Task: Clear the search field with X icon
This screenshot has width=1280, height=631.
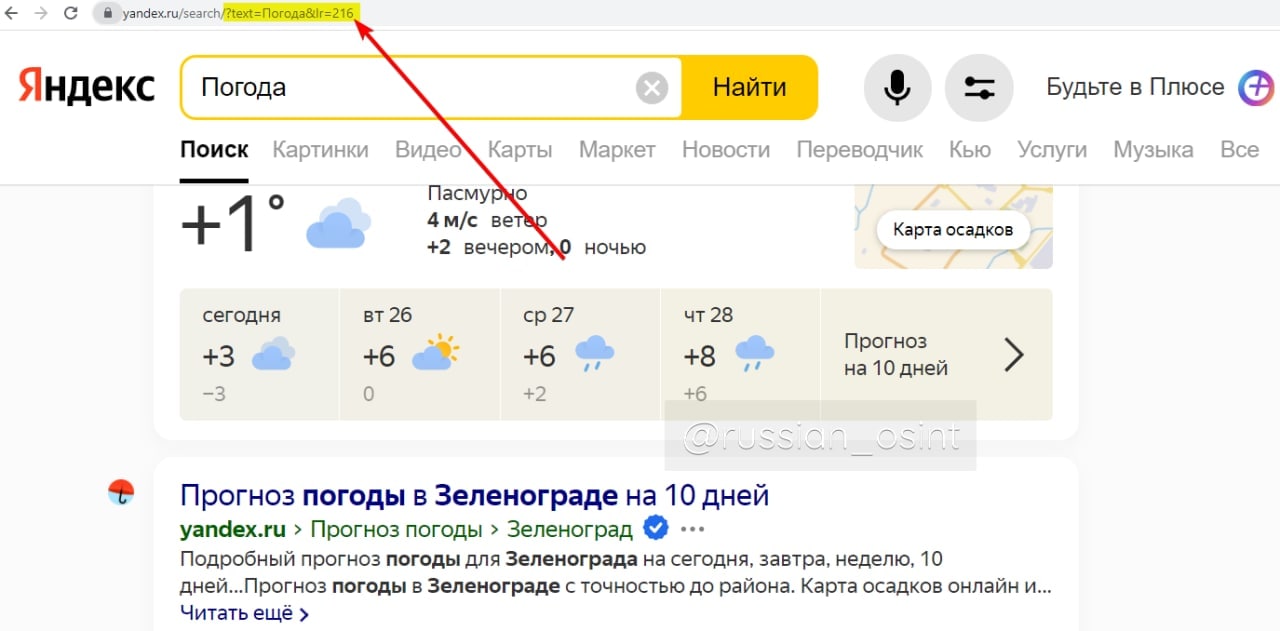Action: [652, 88]
